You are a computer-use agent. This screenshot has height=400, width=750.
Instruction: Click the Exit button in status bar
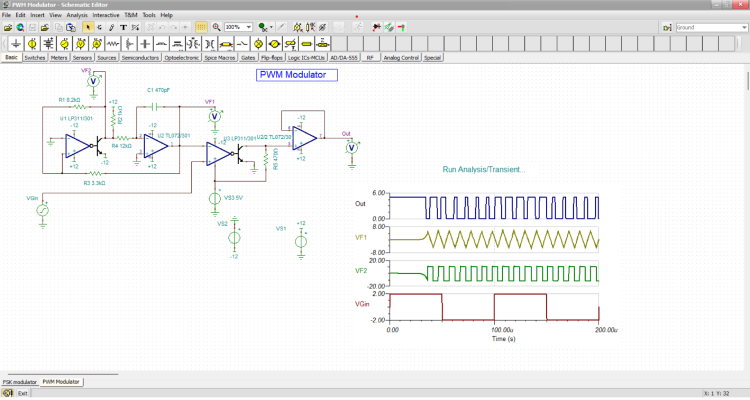[21, 394]
